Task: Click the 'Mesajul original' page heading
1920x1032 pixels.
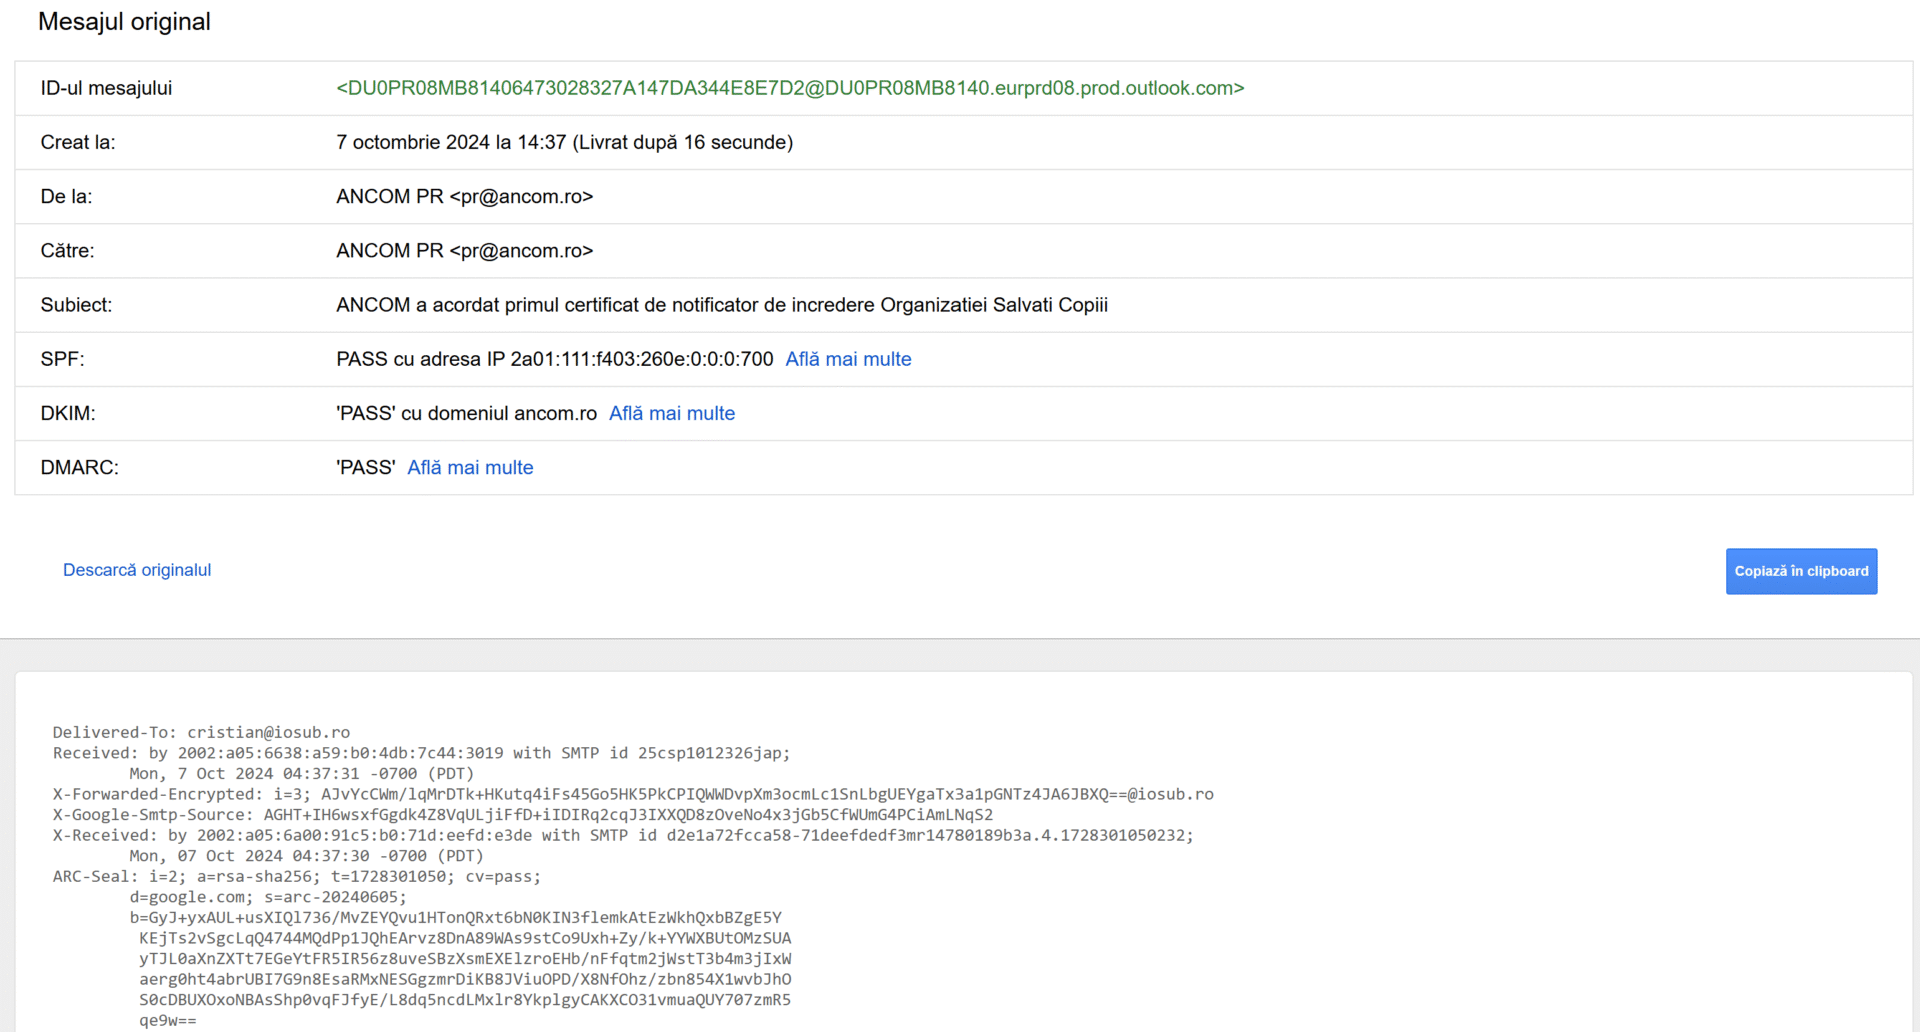Action: tap(124, 22)
